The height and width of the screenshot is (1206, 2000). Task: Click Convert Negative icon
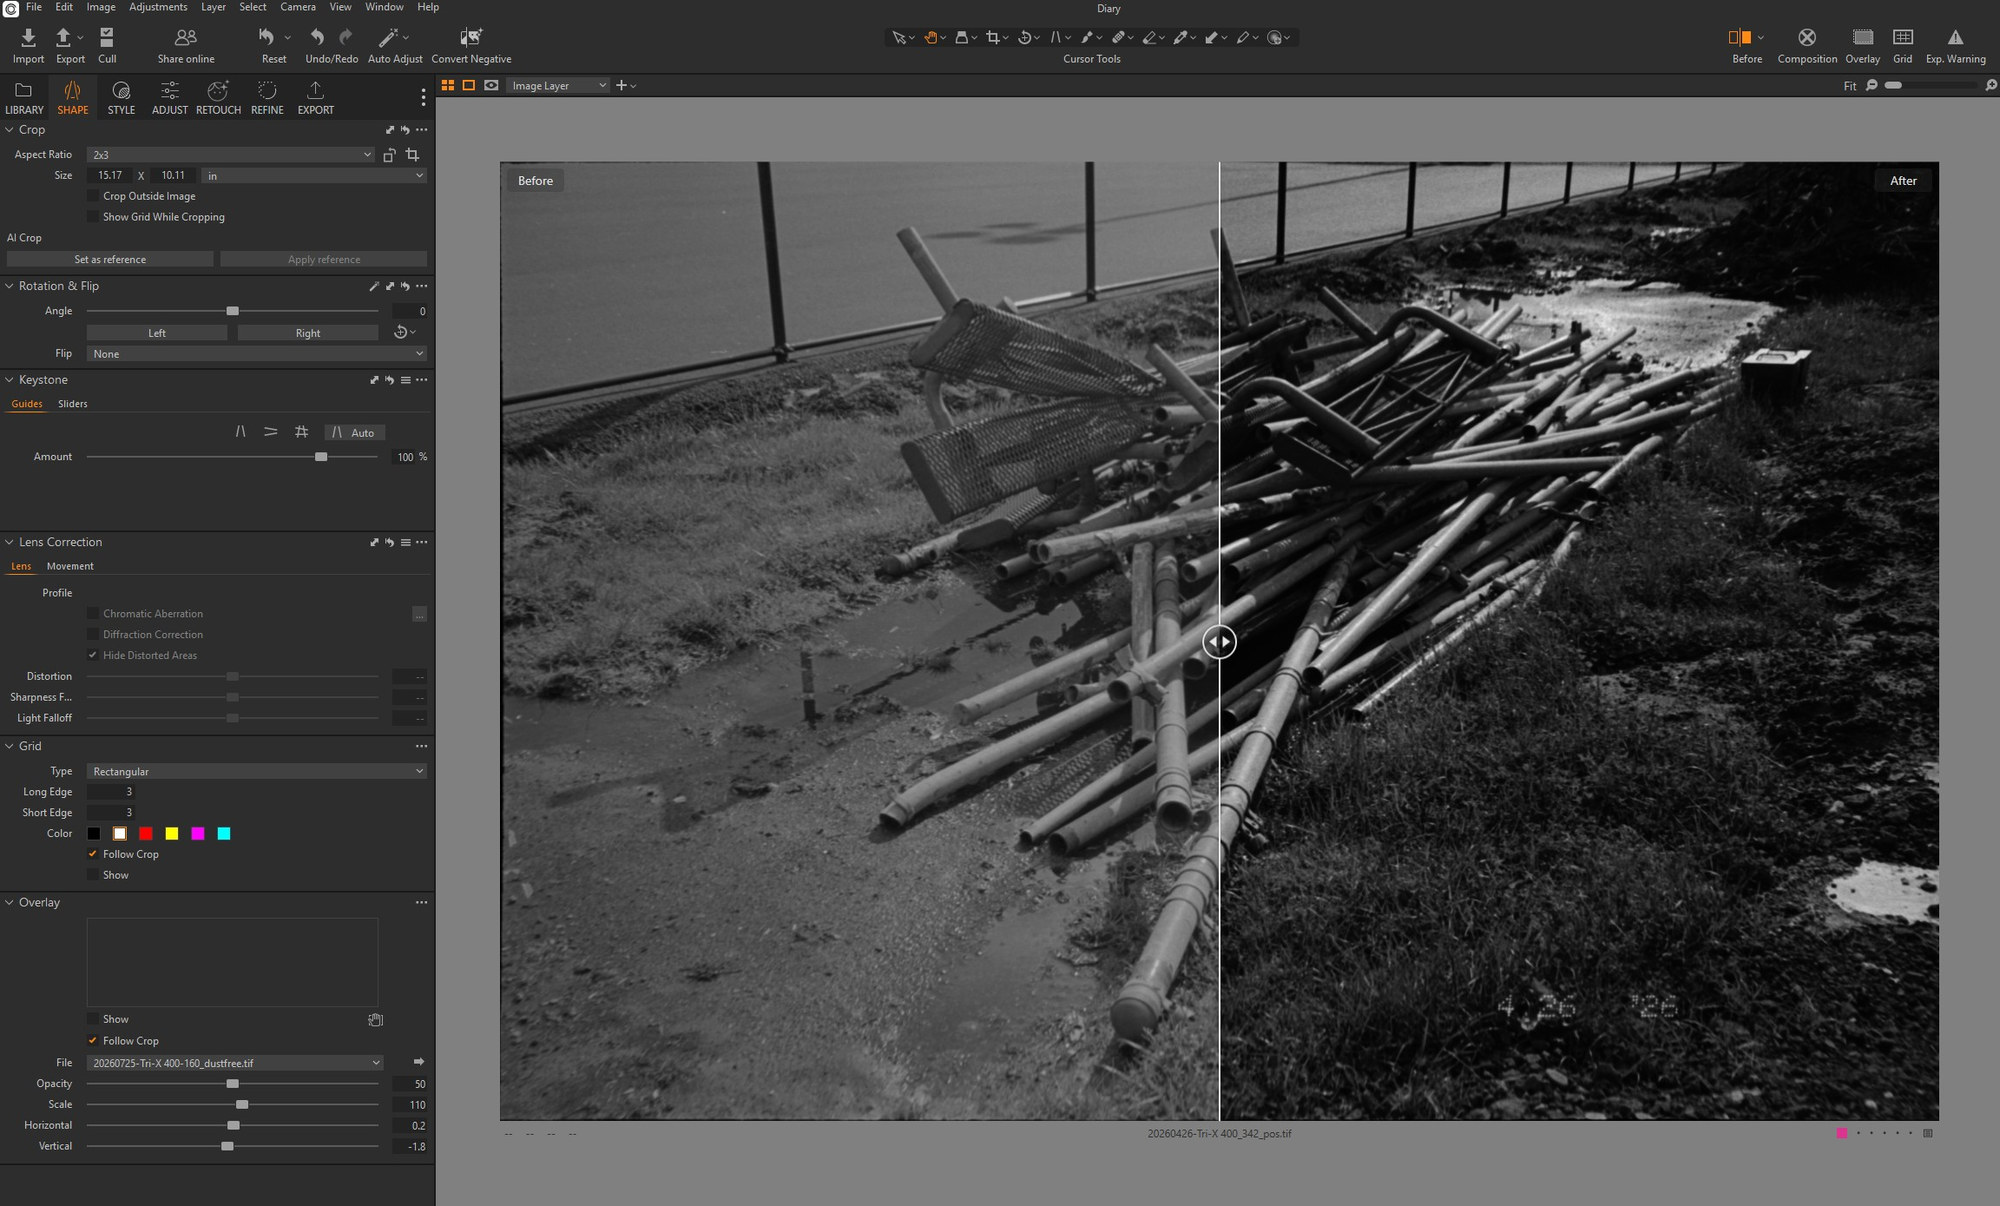coord(471,38)
